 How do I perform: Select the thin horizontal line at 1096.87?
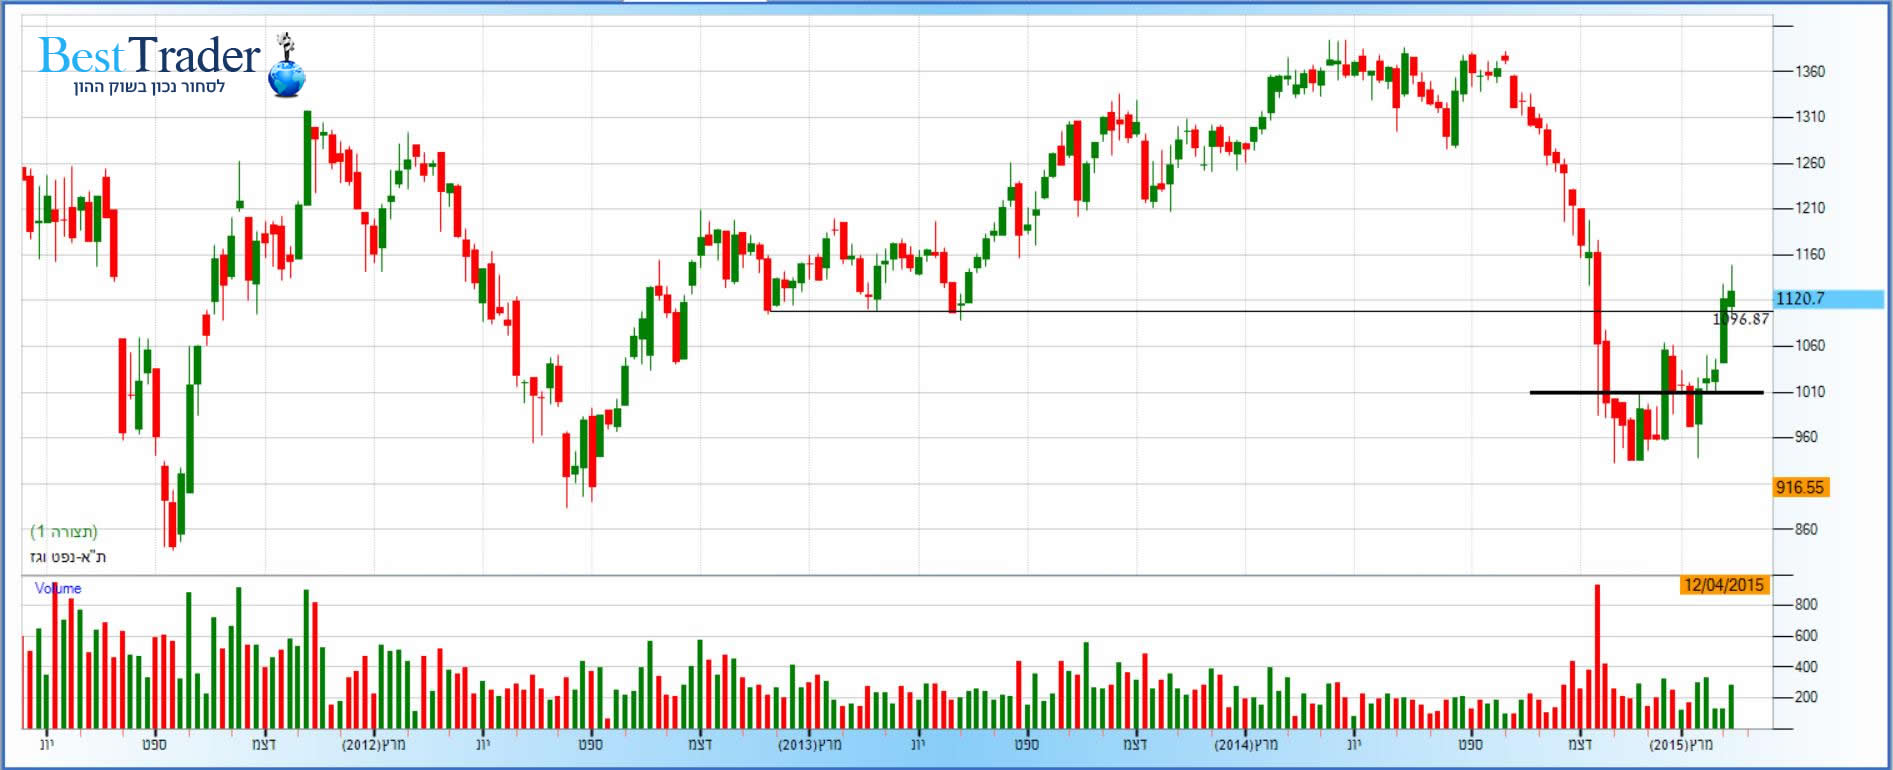(x=1200, y=311)
